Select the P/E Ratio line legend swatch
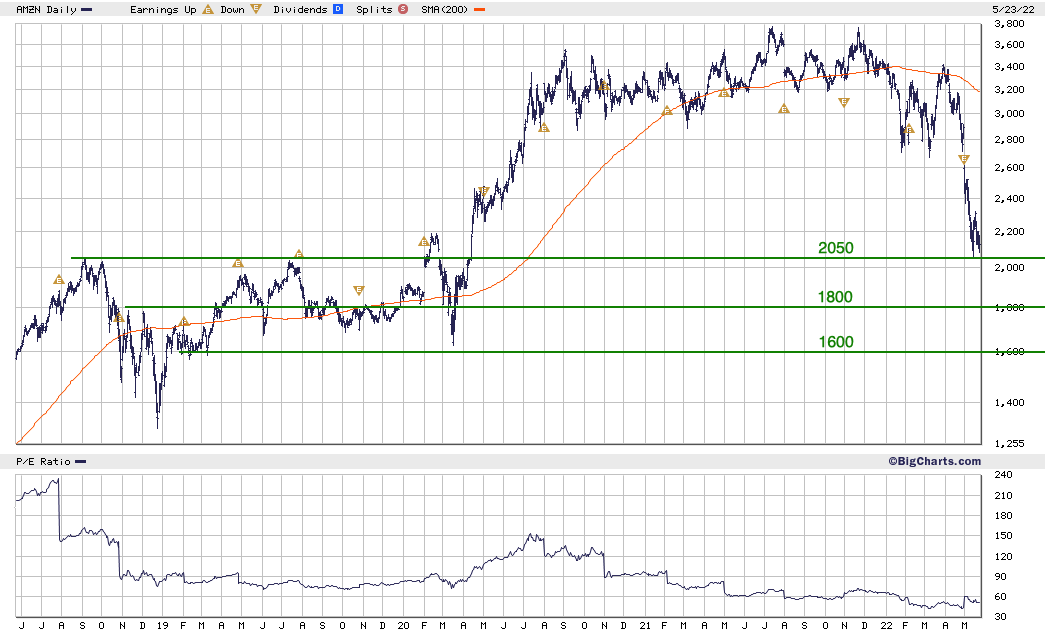Image resolution: width=1045 pixels, height=635 pixels. [x=81, y=462]
